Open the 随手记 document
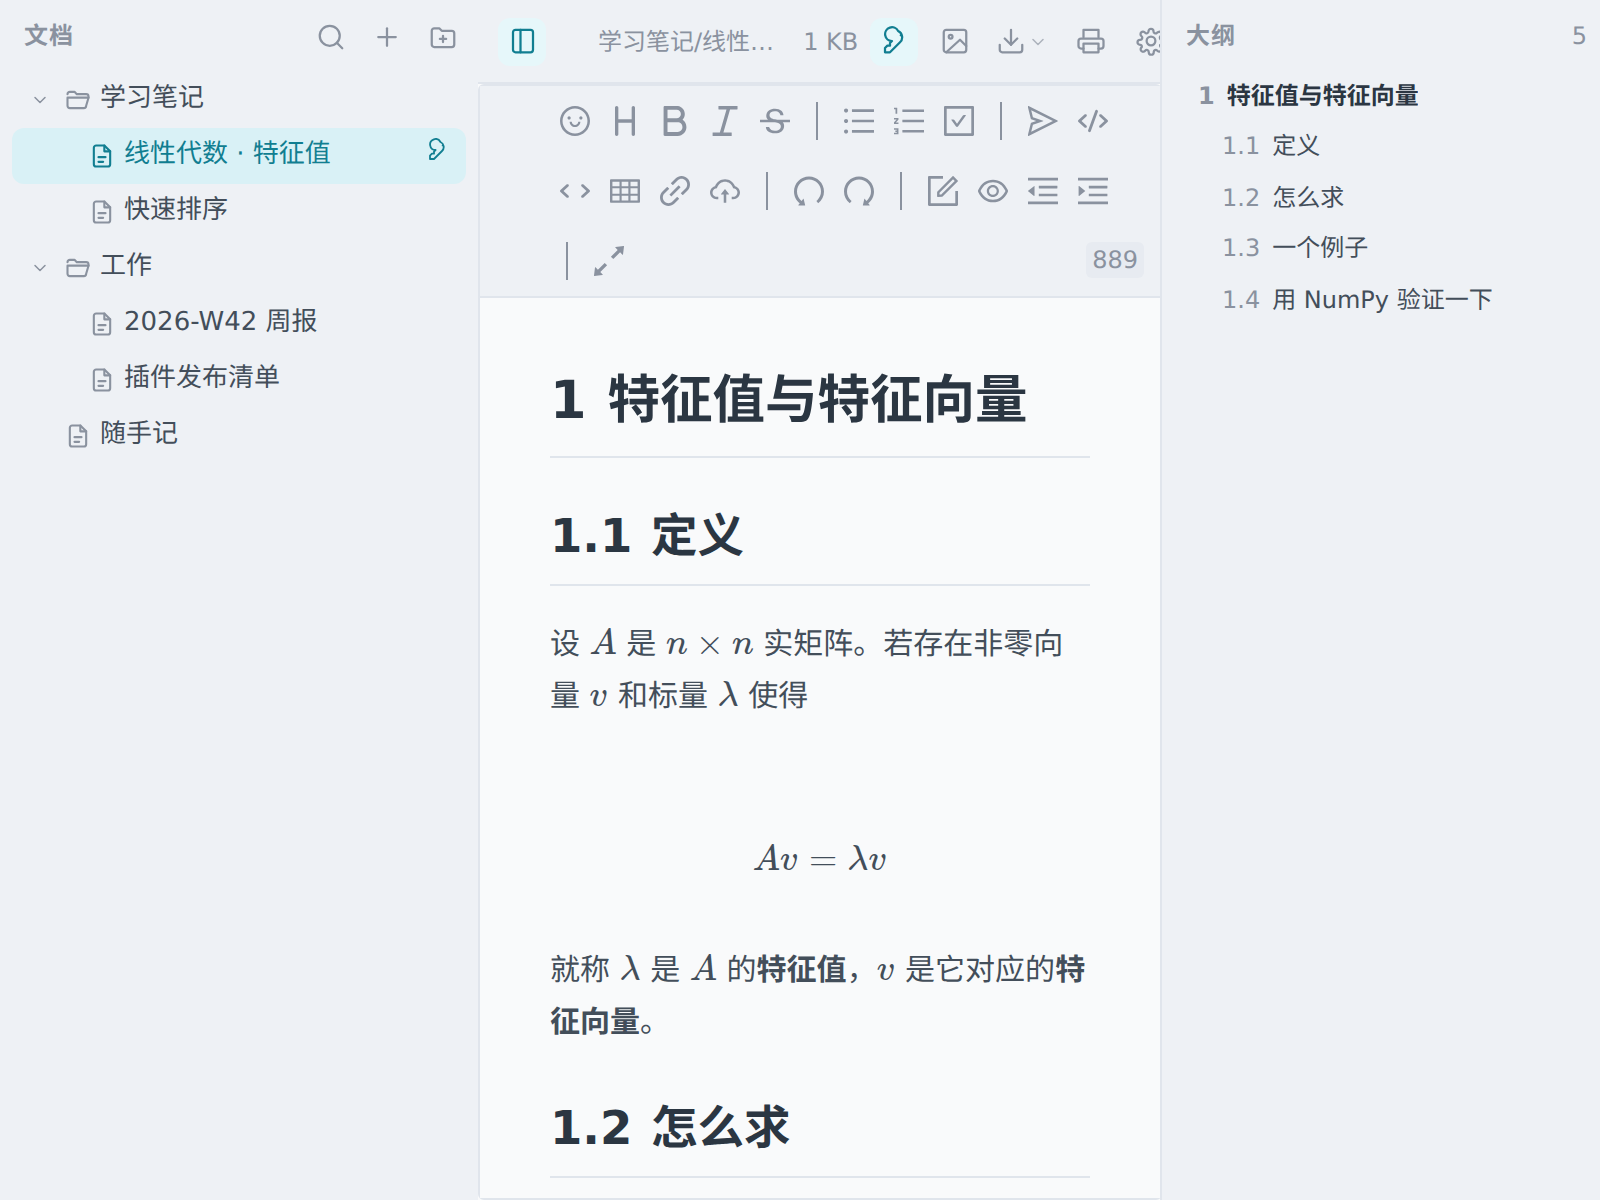Viewport: 1600px width, 1200px height. [x=239, y=434]
